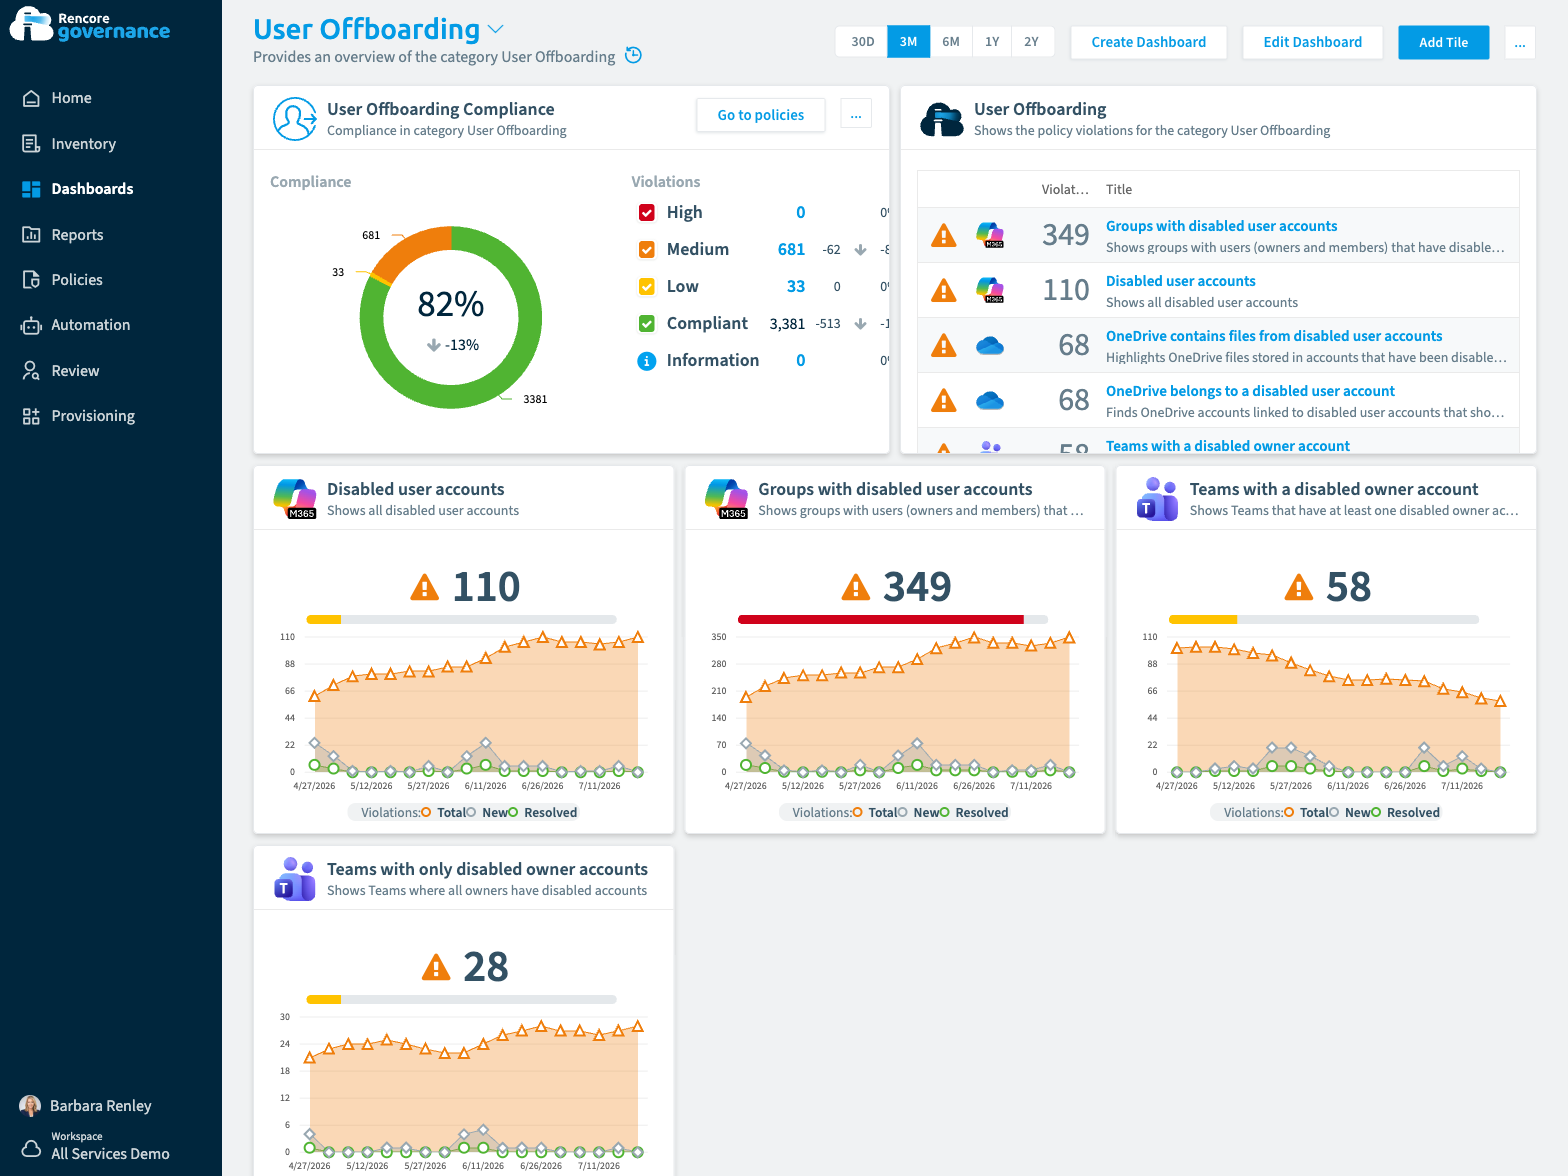
Task: Toggle the Medium violations checkbox
Action: [x=647, y=250]
